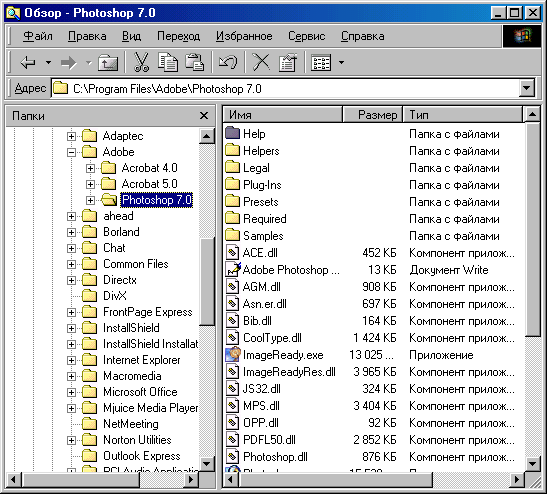Click folder tree scroll up arrow
Image resolution: width=547 pixels, height=494 pixels.
(x=207, y=136)
